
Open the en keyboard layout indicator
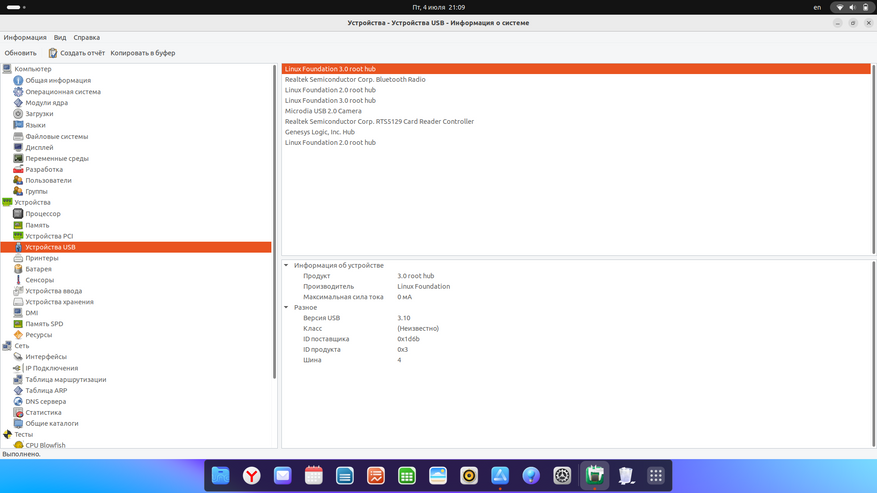(x=817, y=7)
